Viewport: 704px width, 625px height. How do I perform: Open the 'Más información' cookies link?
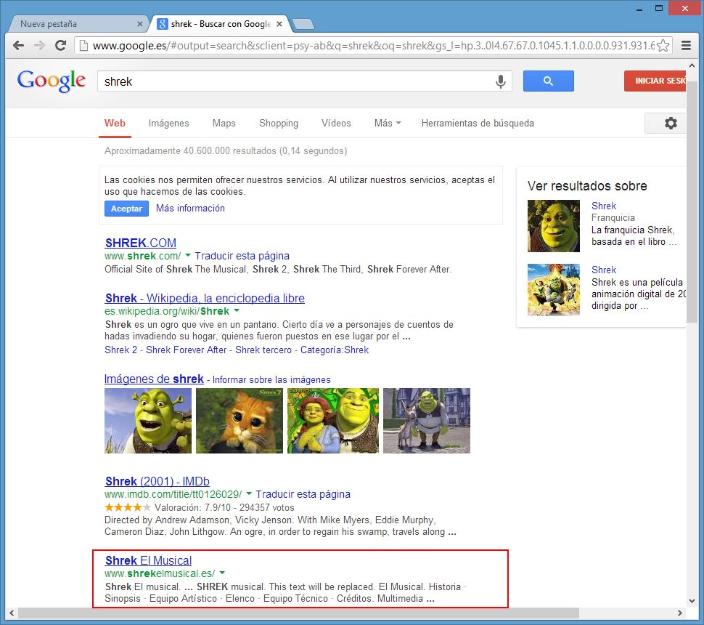tap(190, 208)
